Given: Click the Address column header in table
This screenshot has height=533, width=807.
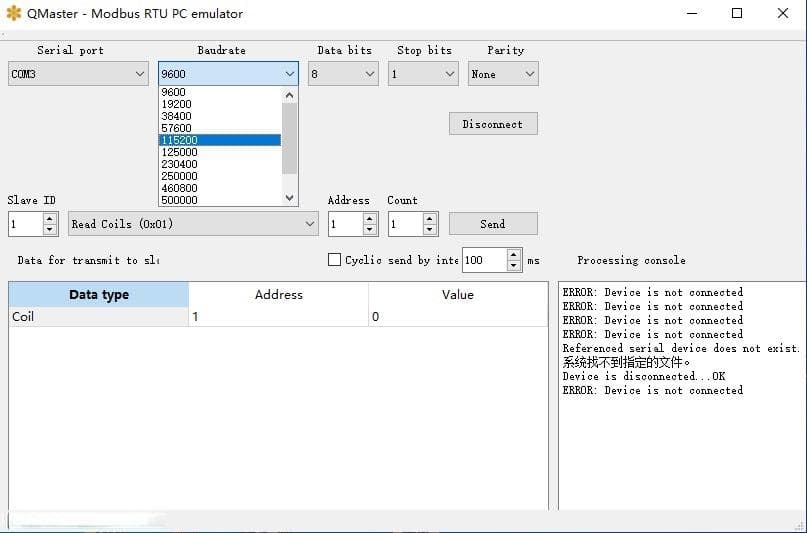Looking at the screenshot, I should (278, 294).
